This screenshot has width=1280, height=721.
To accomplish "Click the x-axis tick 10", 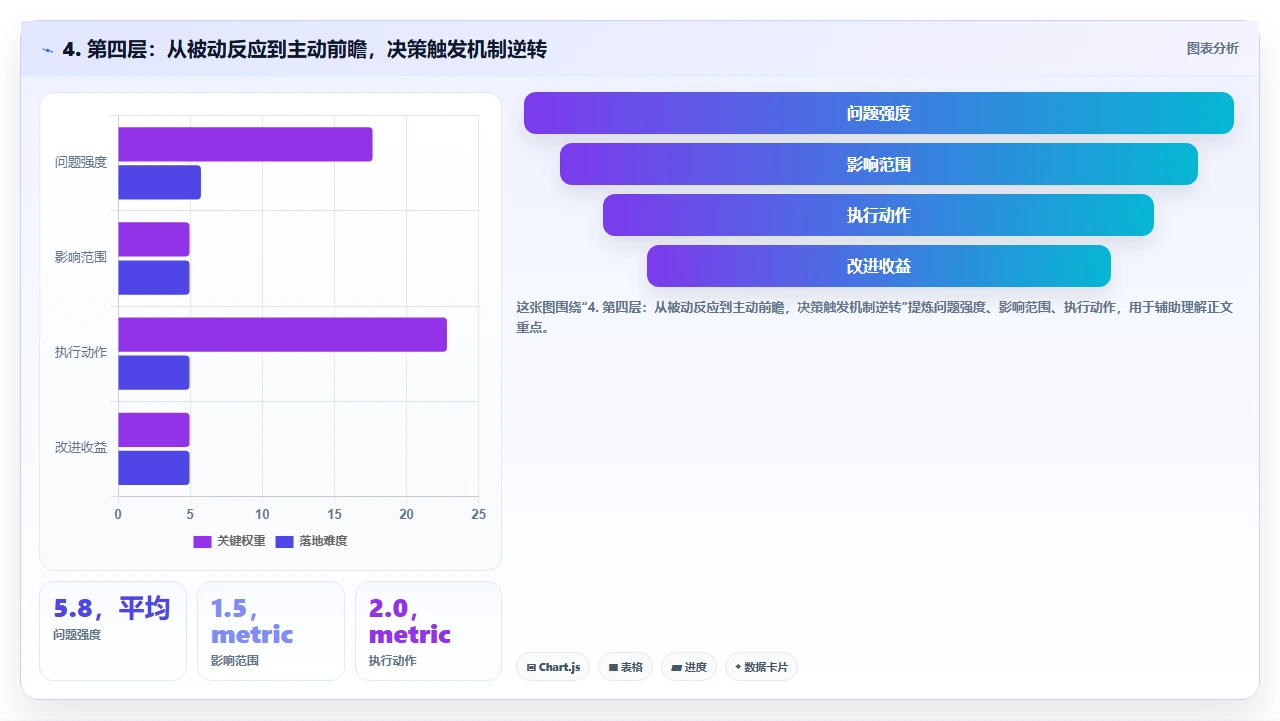I will pyautogui.click(x=262, y=514).
